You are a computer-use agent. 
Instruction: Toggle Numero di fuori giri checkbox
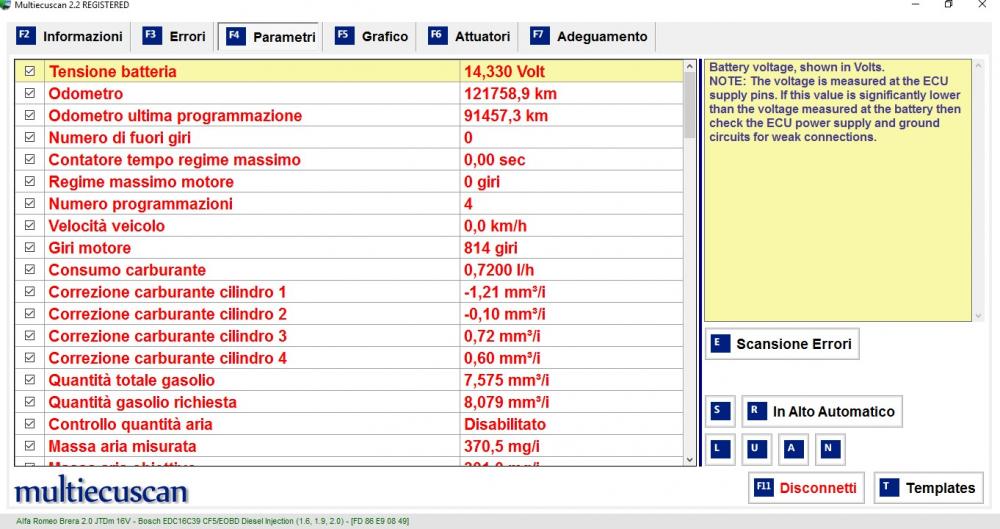click(x=30, y=137)
